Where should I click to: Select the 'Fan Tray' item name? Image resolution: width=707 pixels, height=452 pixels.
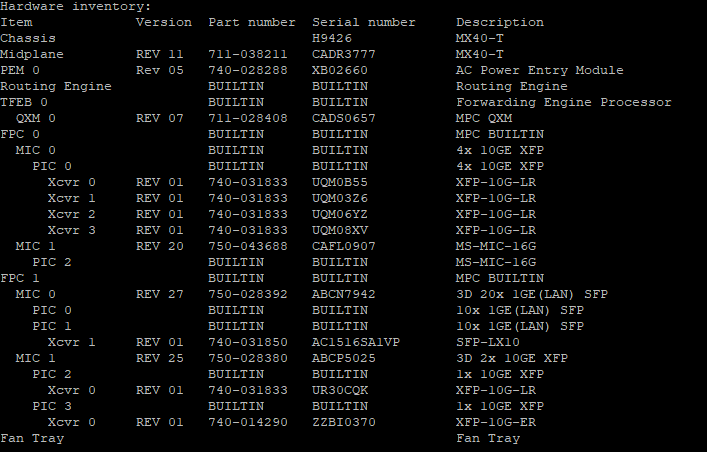[x=32, y=439]
